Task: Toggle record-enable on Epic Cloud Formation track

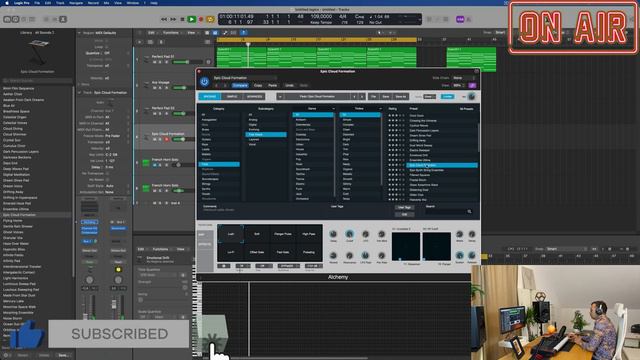Action: pyautogui.click(x=166, y=139)
